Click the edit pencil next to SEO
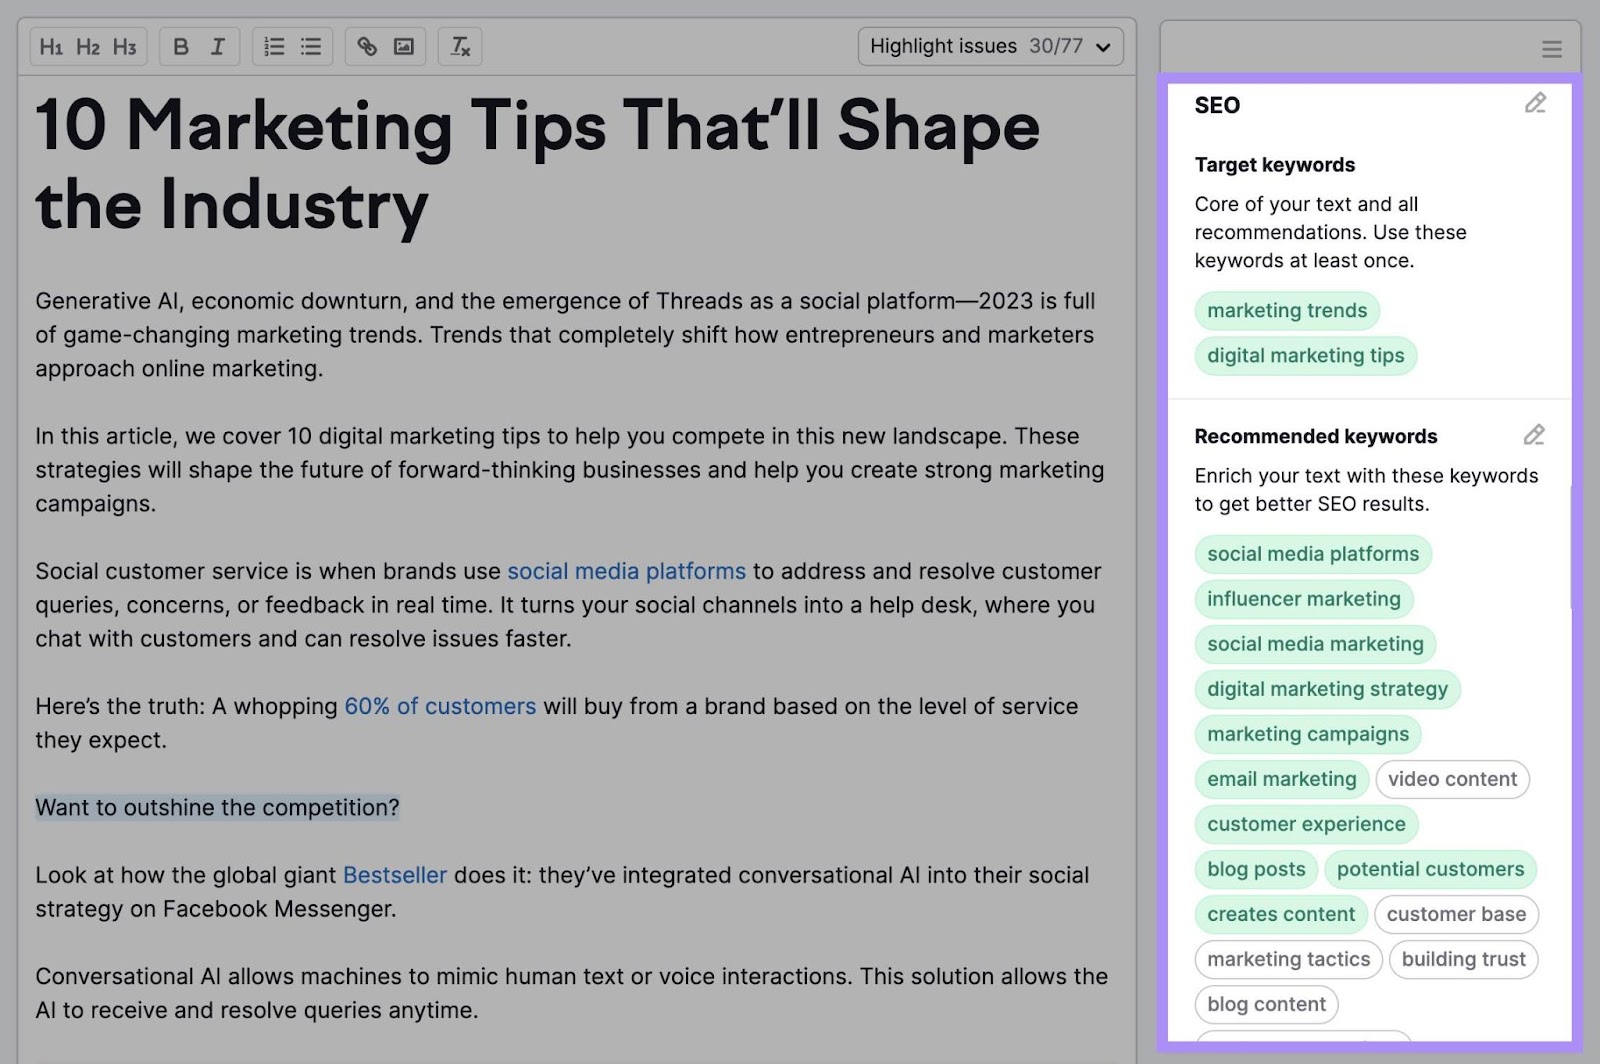 click(x=1536, y=104)
